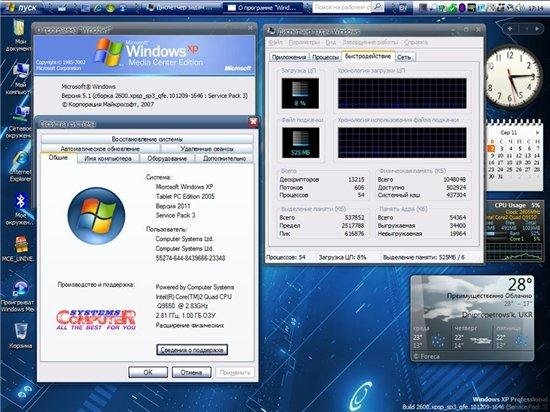Screen dimensions: 550x412
Task: Click Отмена in system properties dialog
Action: click(x=192, y=372)
